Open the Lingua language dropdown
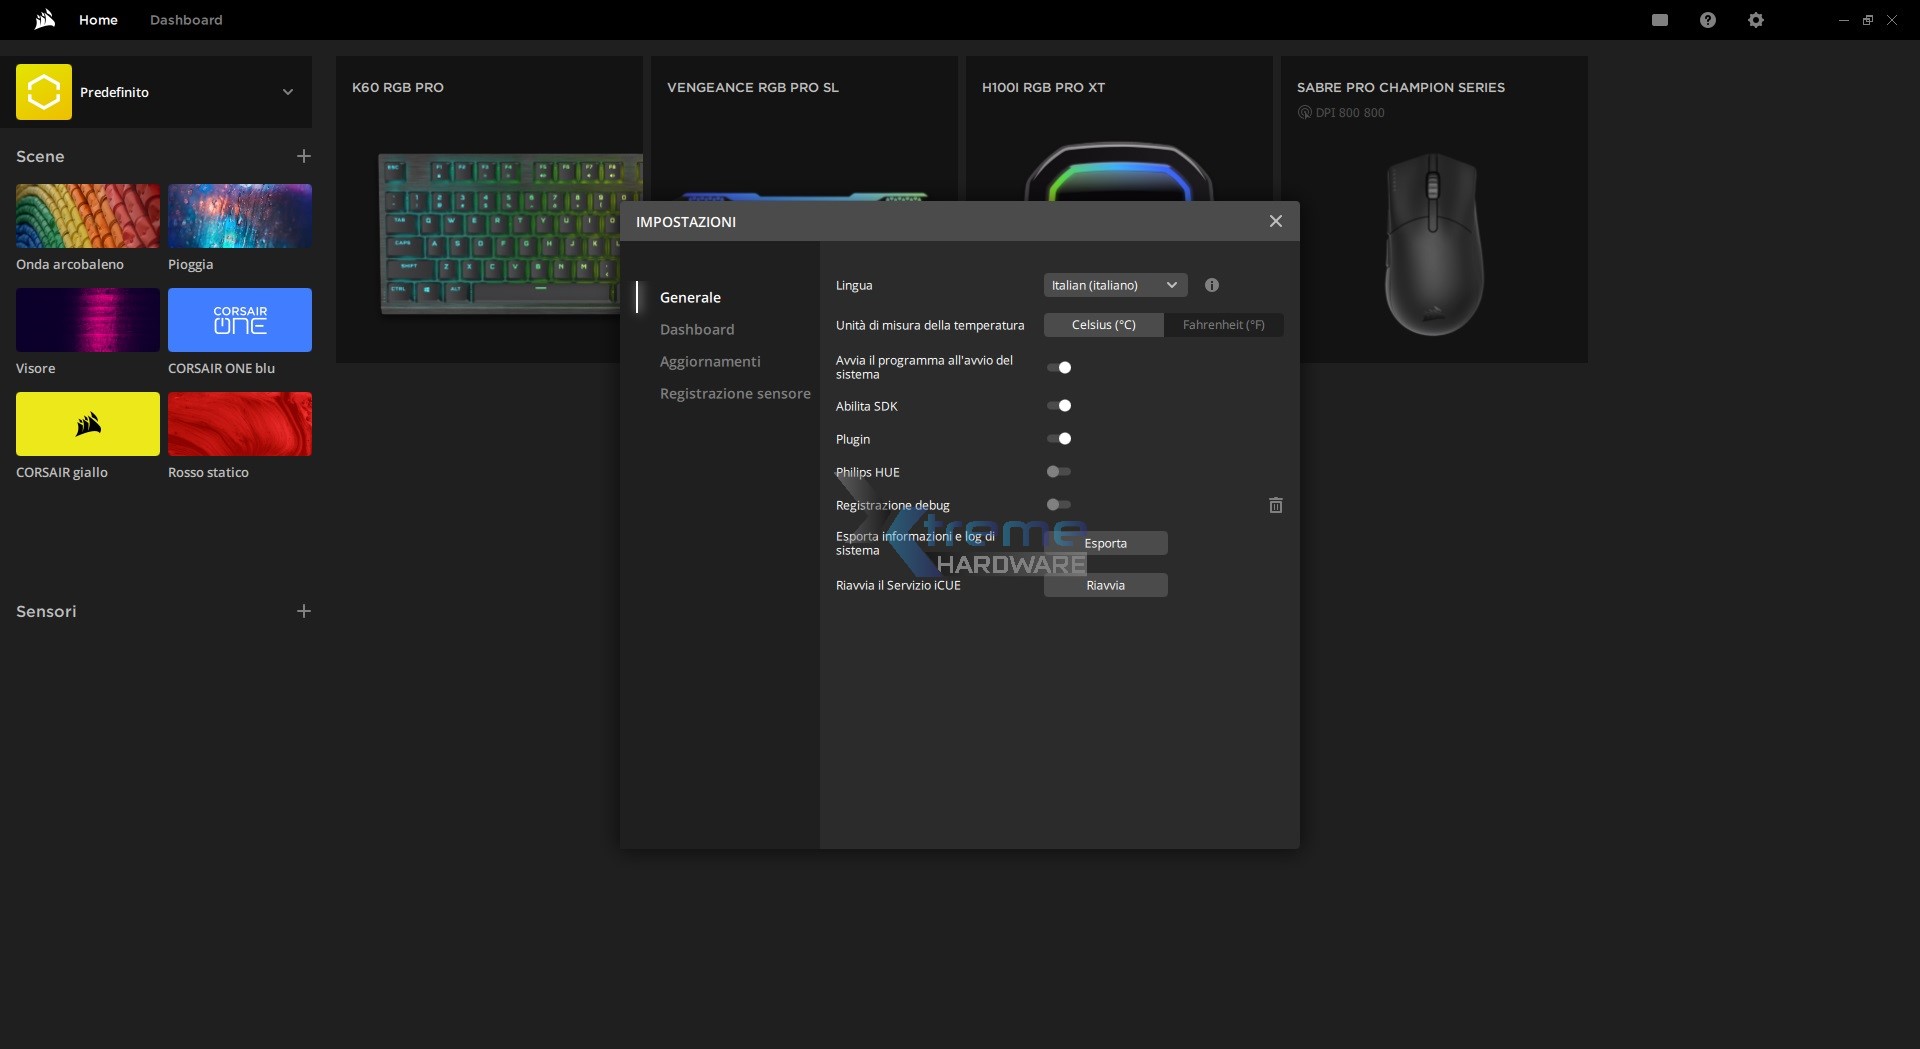Screen dimensions: 1920x1049 (1115, 285)
